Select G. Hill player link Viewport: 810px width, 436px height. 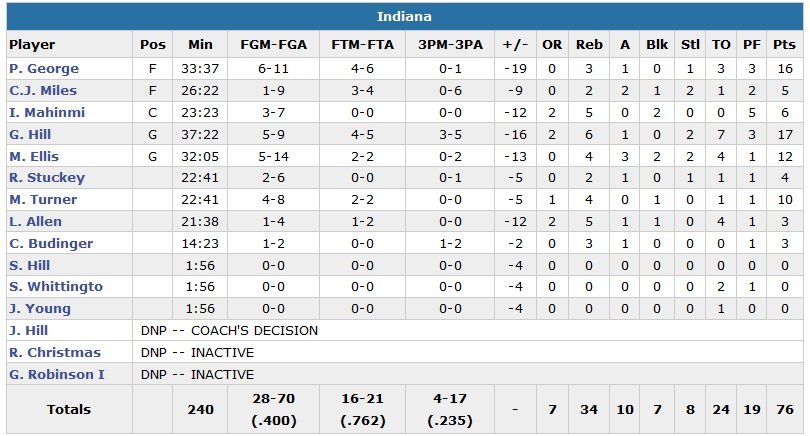point(30,134)
